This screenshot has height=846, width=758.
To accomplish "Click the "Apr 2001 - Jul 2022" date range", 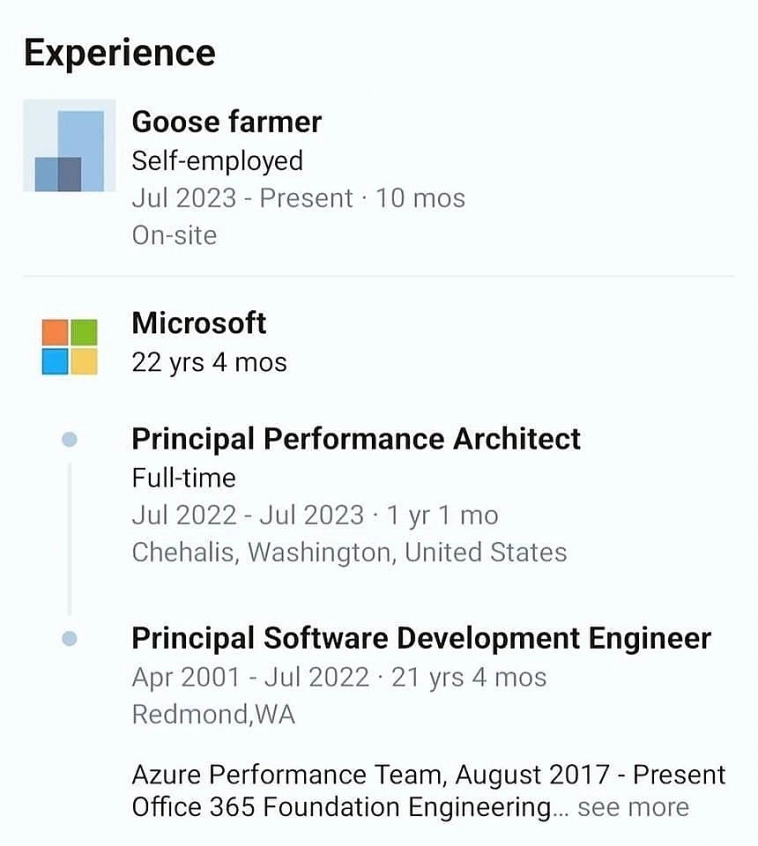I will click(250, 677).
